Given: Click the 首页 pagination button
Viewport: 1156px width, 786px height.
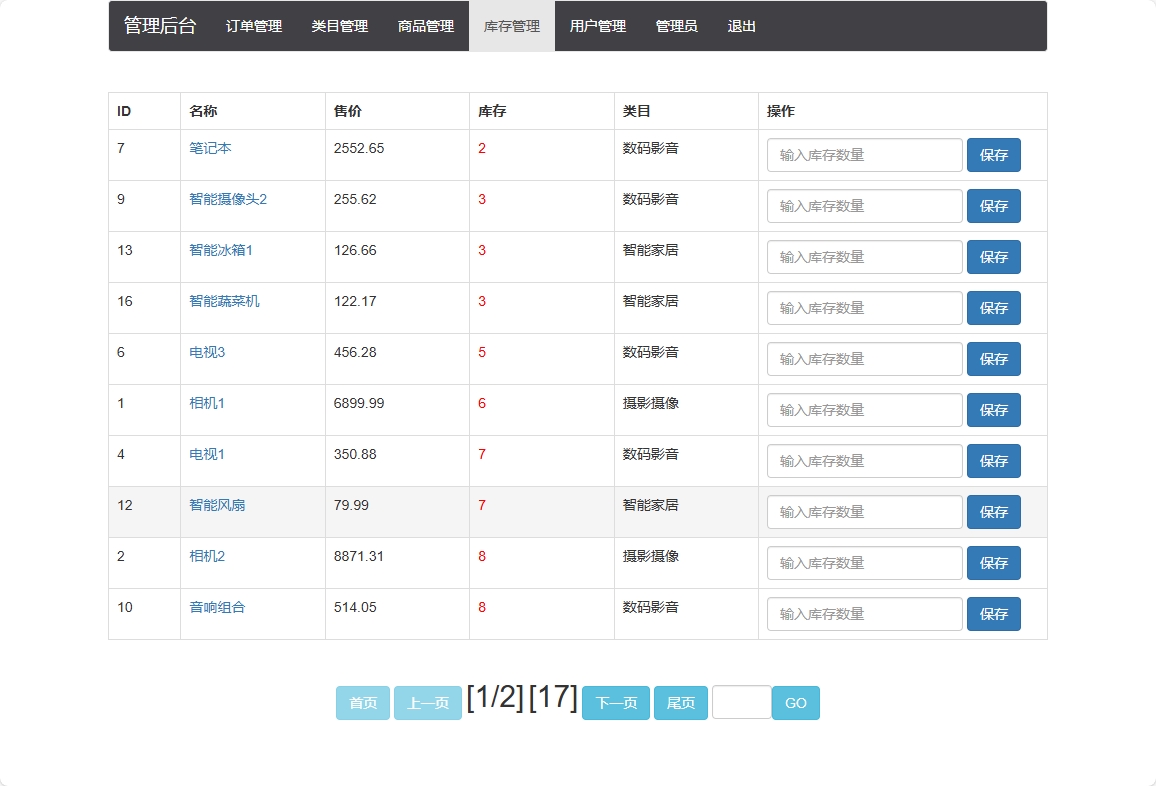Looking at the screenshot, I should click(362, 703).
